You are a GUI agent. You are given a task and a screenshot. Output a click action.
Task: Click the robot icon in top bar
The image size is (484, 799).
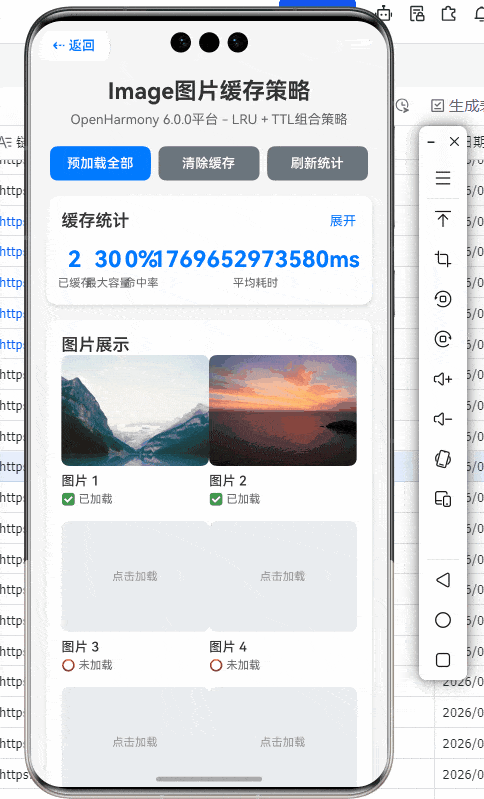384,13
